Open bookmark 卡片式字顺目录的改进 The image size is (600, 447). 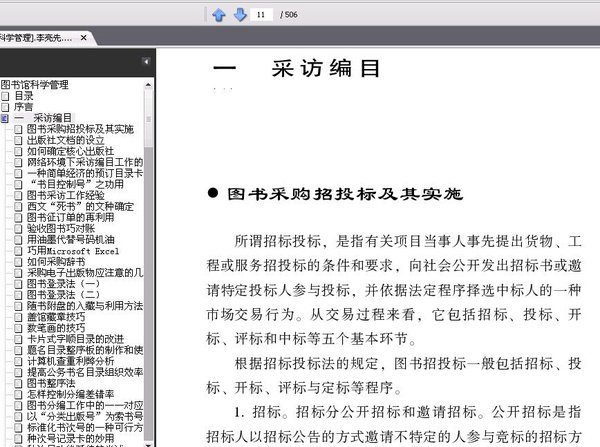pyautogui.click(x=75, y=339)
